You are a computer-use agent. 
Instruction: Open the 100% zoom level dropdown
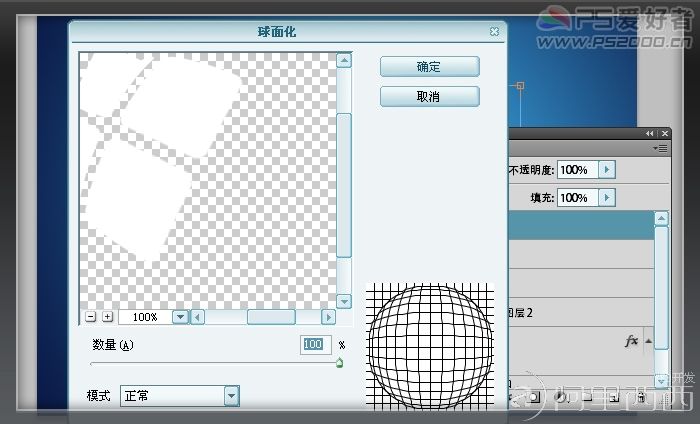[x=180, y=317]
